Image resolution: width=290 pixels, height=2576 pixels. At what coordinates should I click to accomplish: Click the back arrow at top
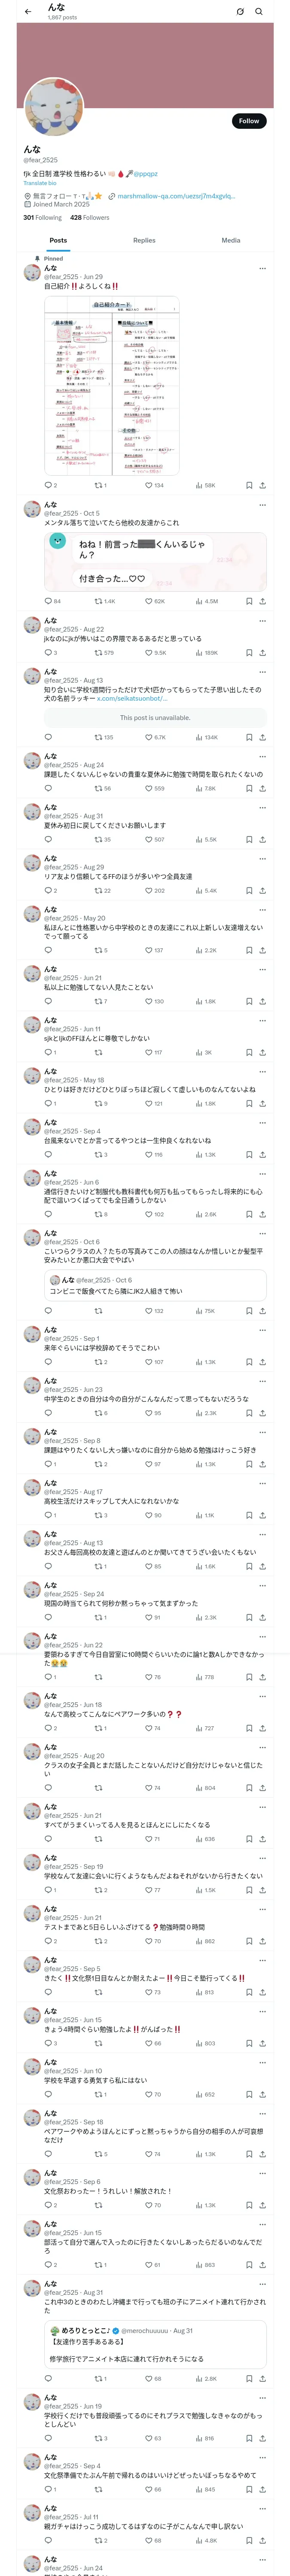pos(28,11)
